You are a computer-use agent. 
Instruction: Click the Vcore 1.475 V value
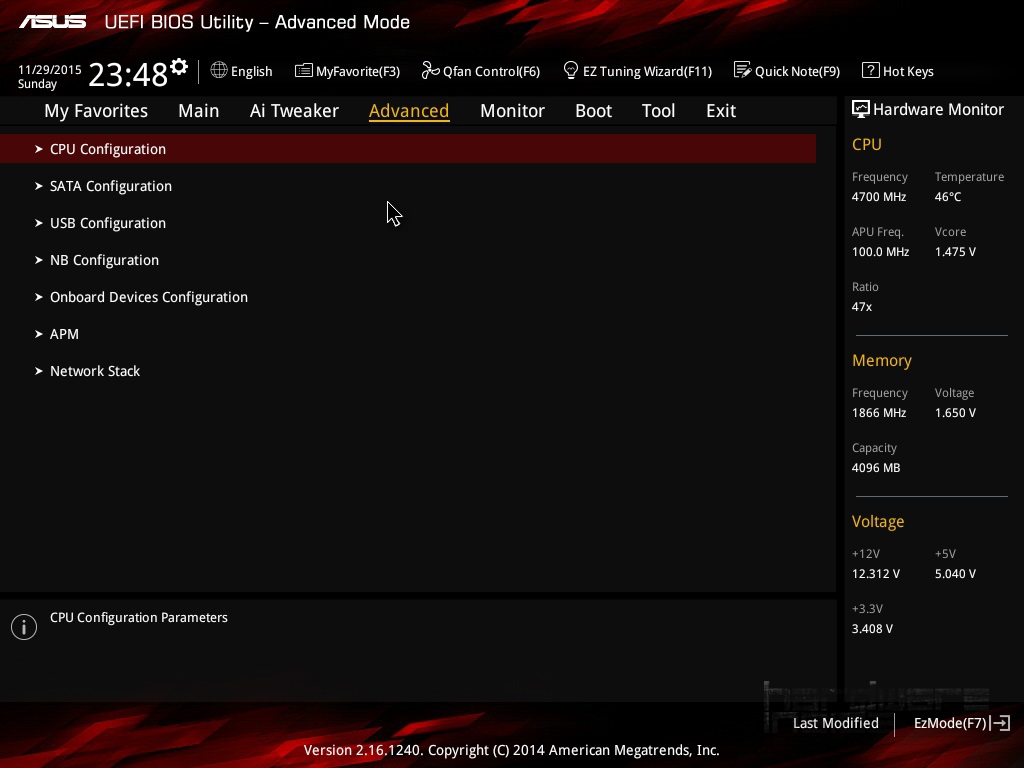[x=955, y=251]
